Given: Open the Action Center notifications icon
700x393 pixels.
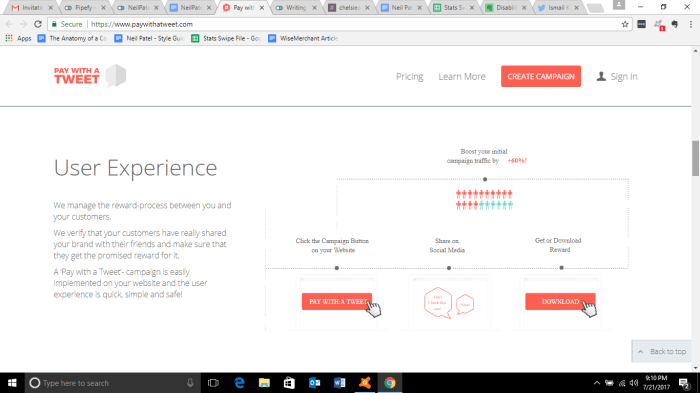Looking at the screenshot, I should click(684, 383).
